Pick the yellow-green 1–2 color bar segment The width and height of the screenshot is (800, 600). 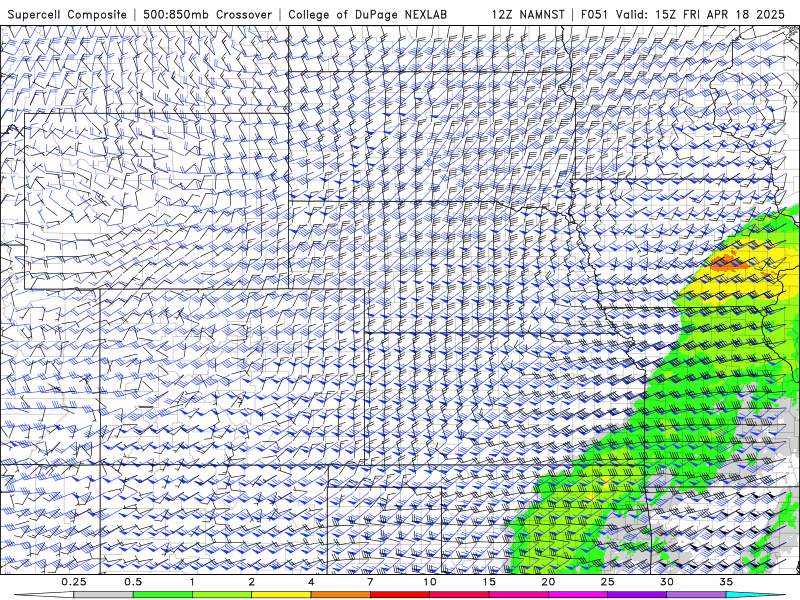[x=222, y=595]
